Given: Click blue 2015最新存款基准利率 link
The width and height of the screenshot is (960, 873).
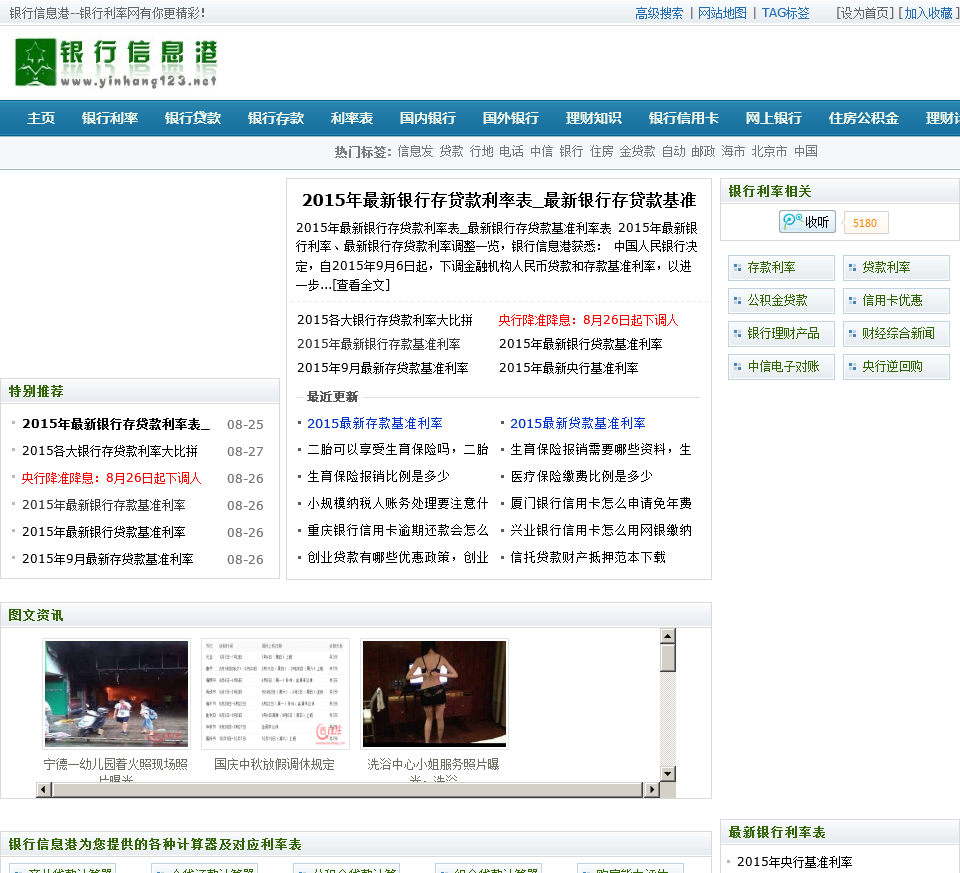Looking at the screenshot, I should (x=375, y=423).
